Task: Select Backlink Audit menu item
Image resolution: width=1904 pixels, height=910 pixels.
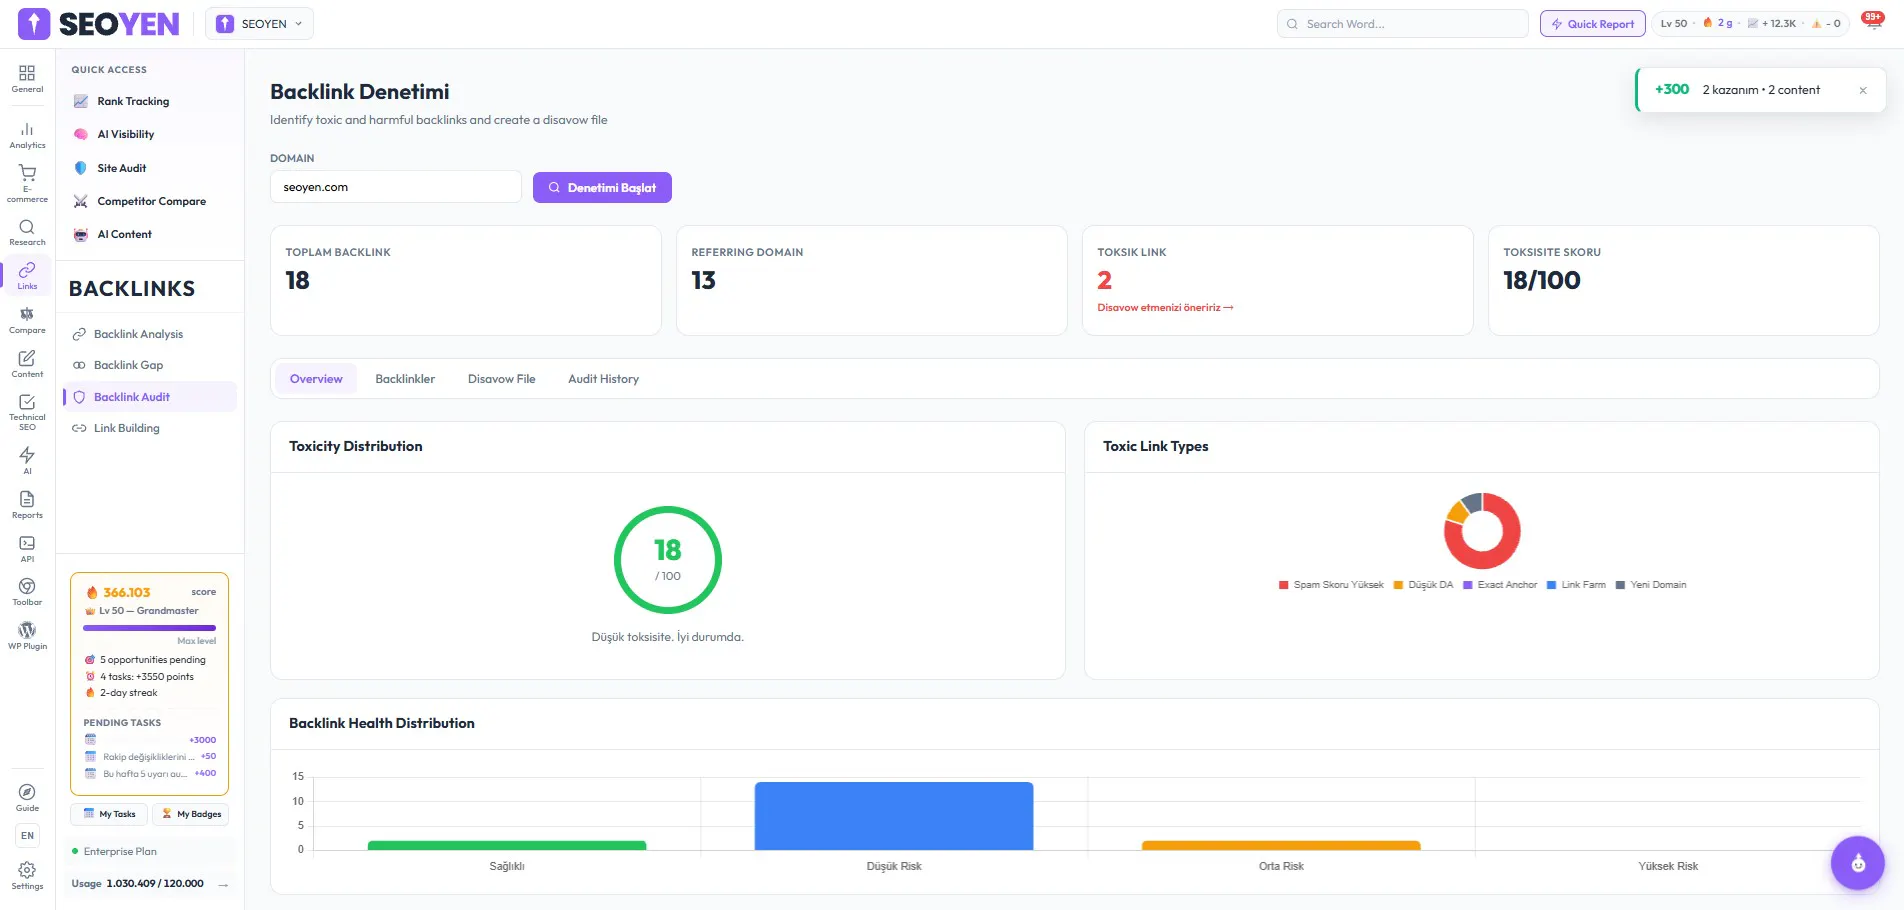Action: tap(150, 397)
